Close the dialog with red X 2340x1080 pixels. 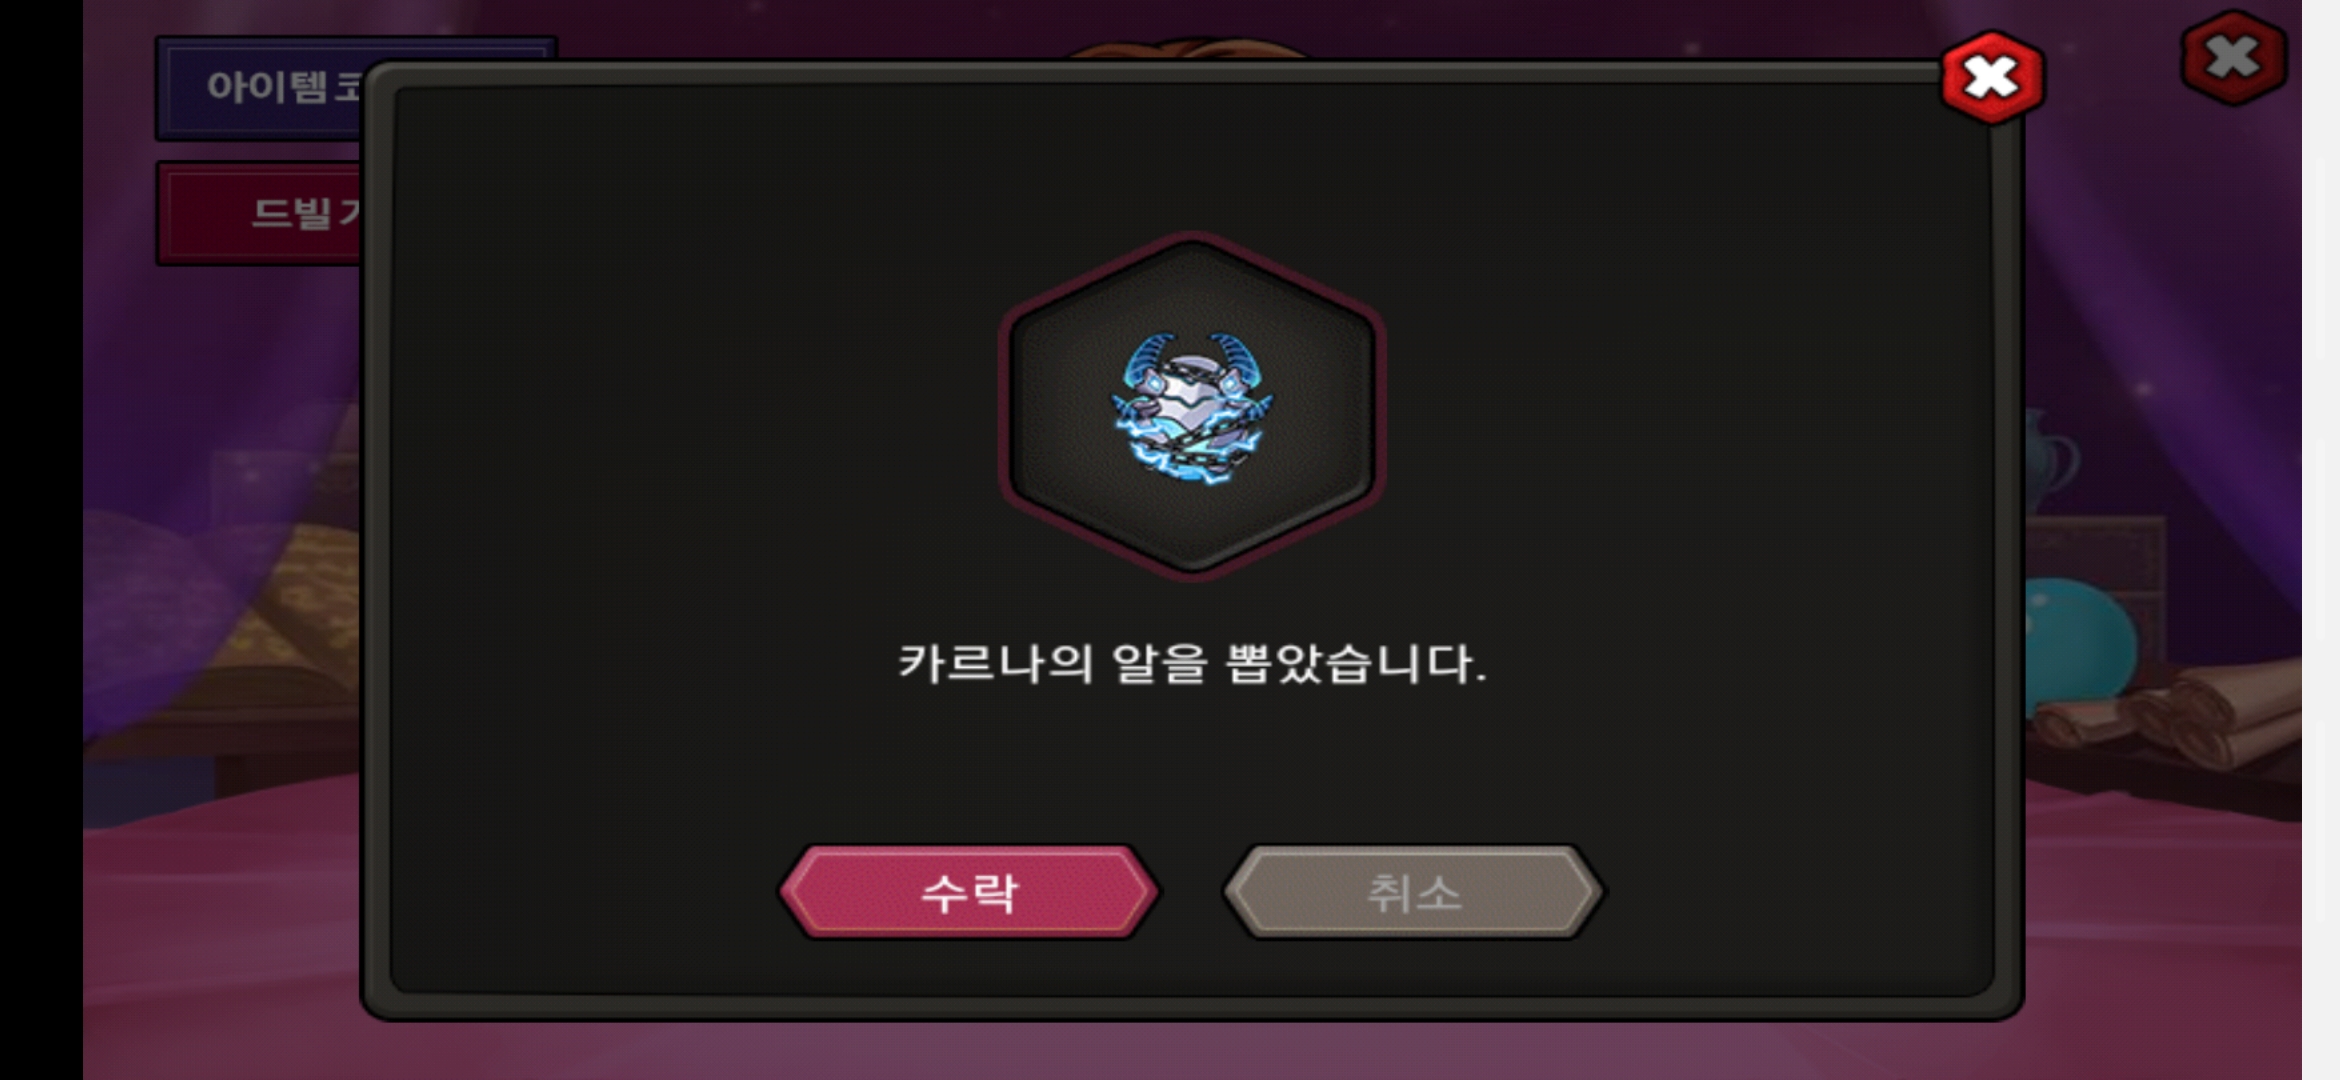tap(1992, 78)
